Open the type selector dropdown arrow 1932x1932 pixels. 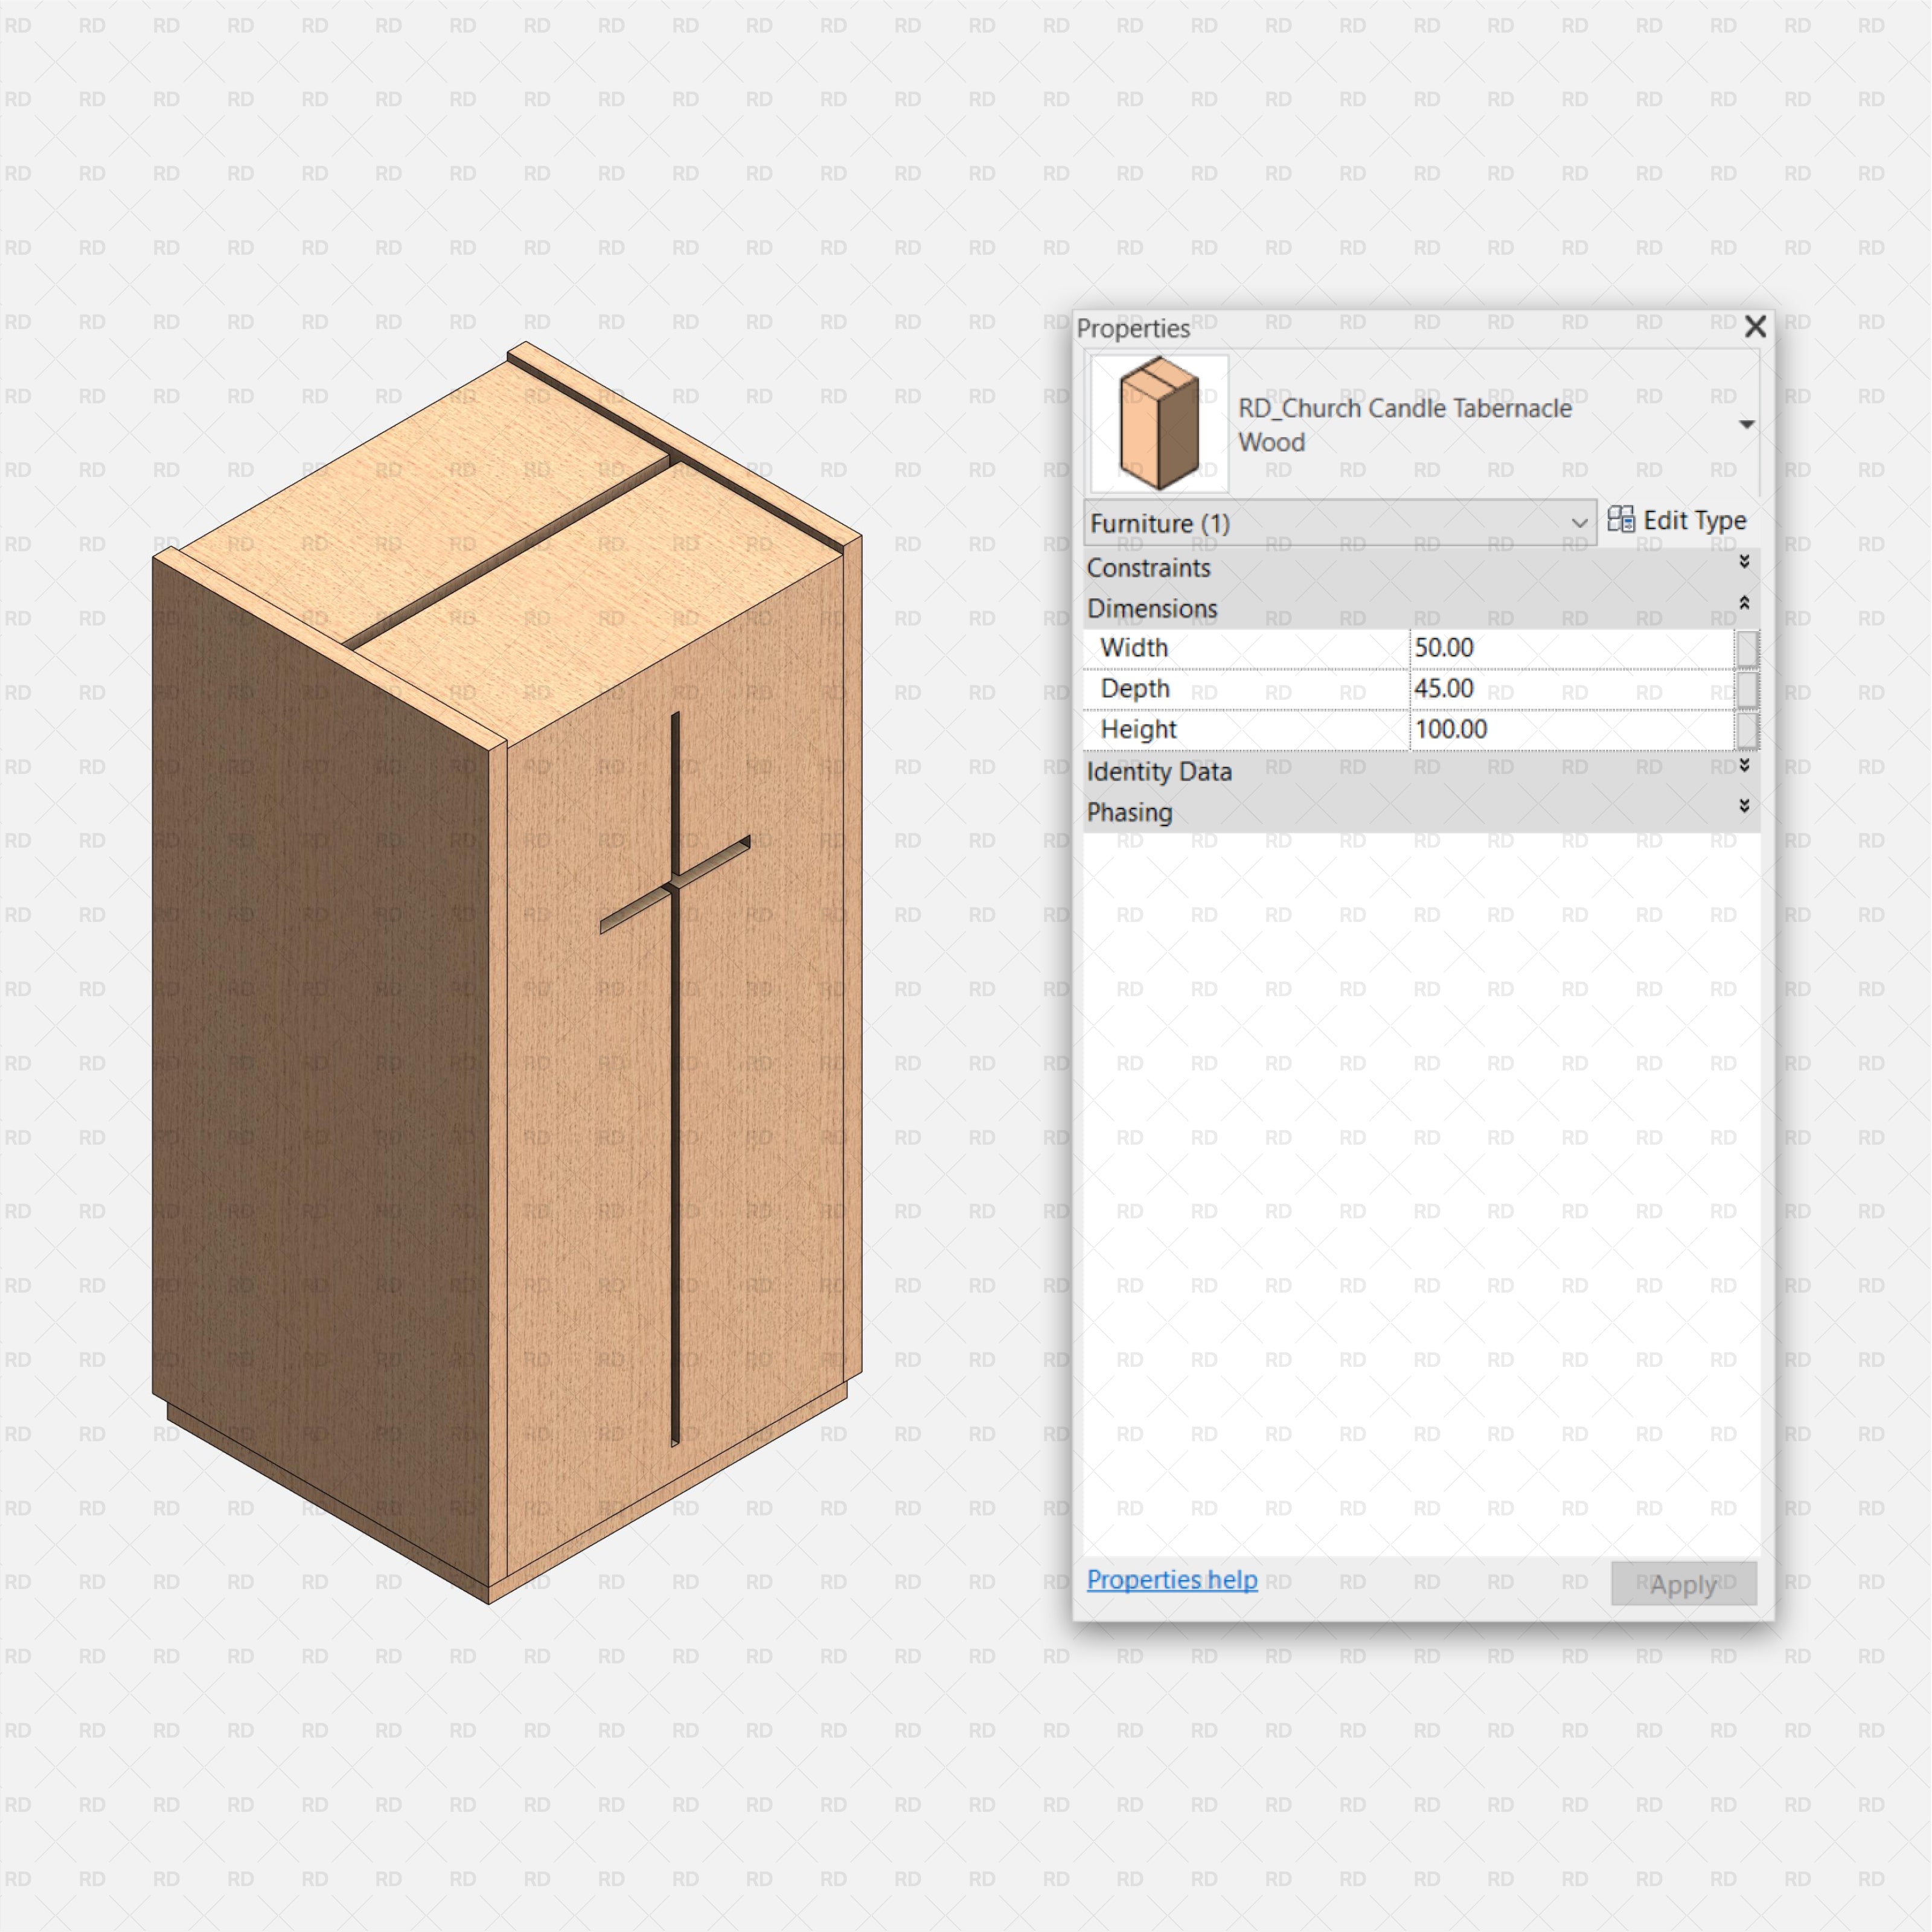tap(1746, 424)
